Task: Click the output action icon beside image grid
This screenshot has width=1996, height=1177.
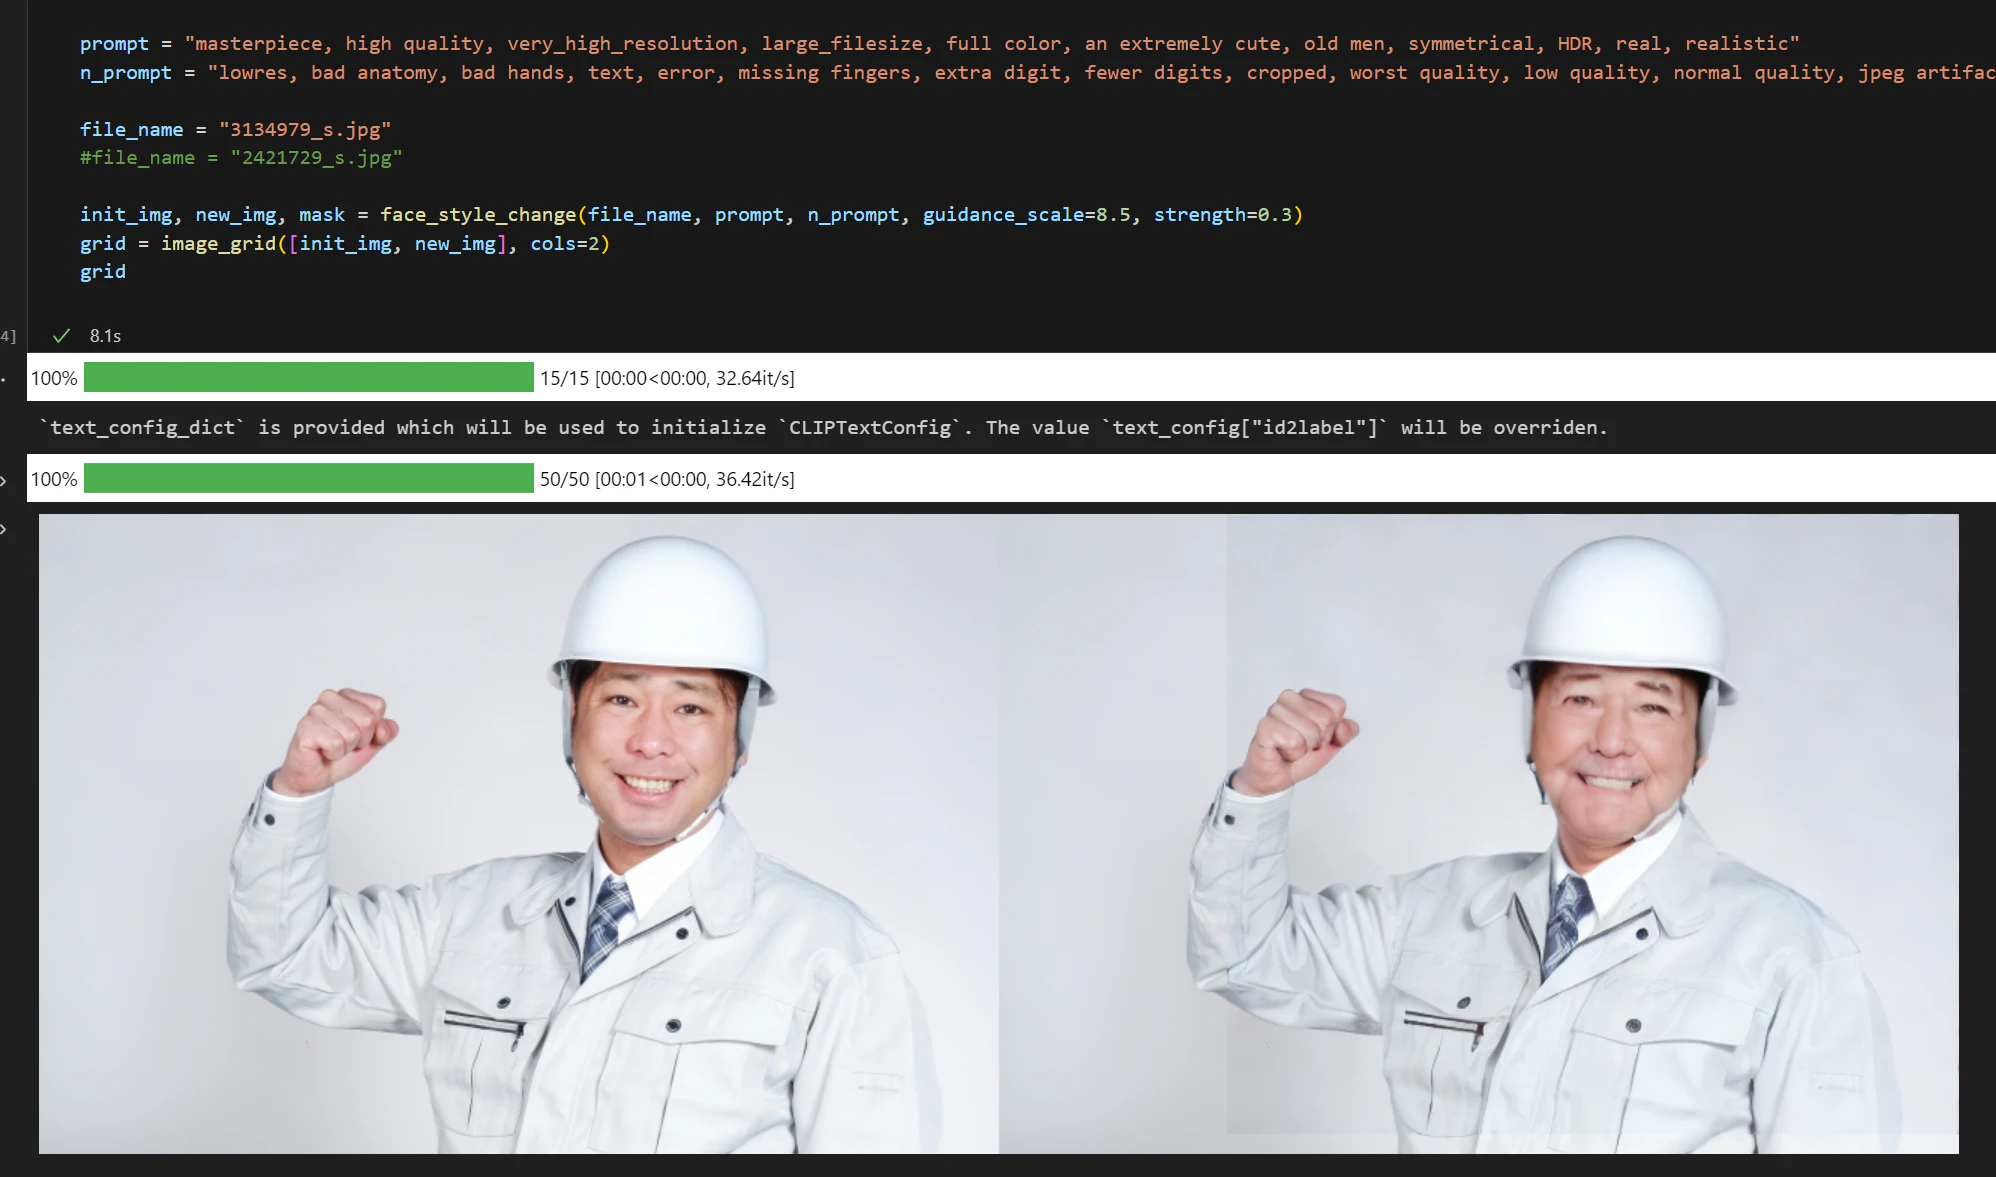Action: coord(4,529)
